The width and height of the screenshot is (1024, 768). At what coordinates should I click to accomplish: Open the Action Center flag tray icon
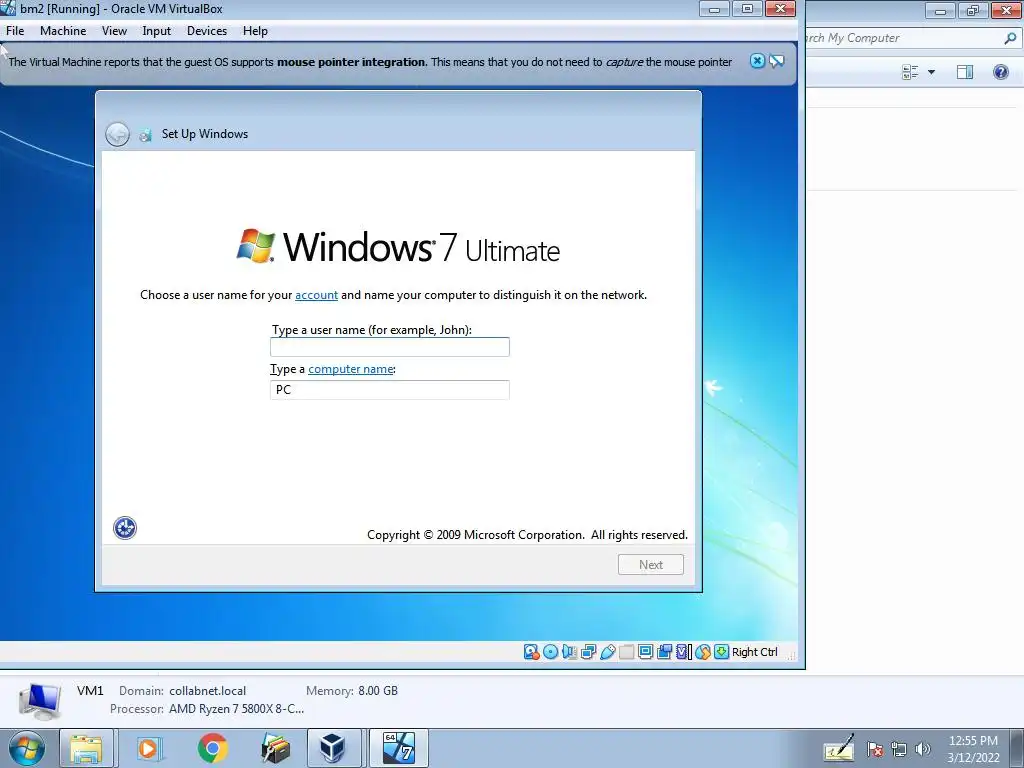pos(875,749)
